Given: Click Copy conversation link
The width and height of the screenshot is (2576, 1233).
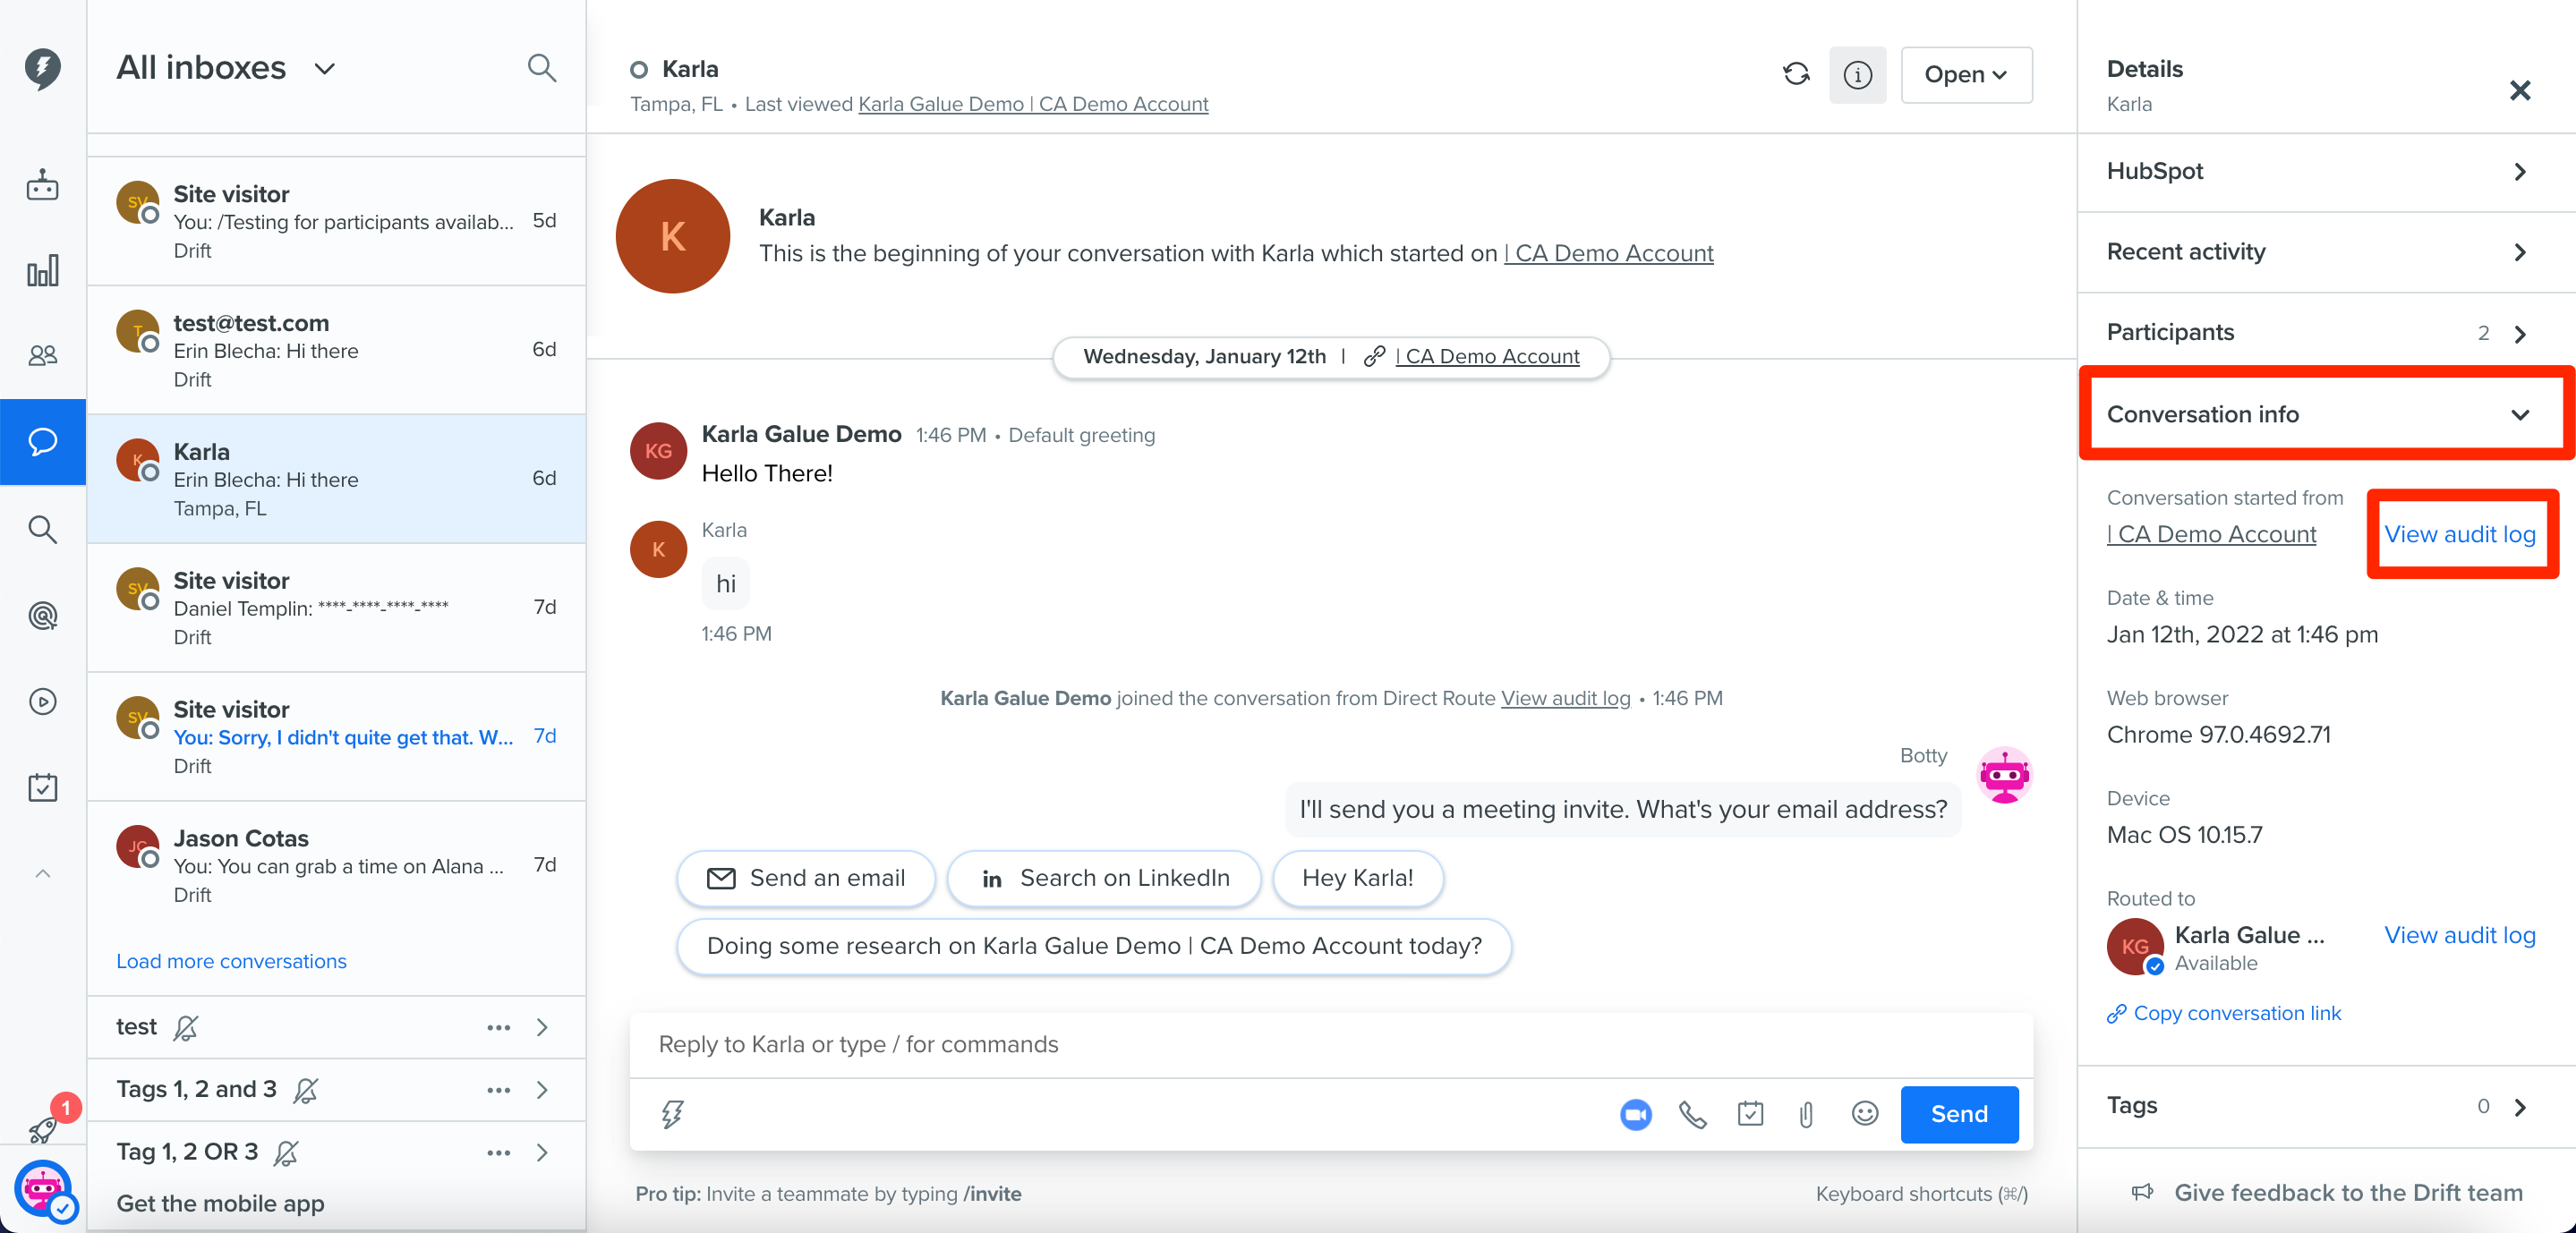Looking at the screenshot, I should (2224, 1013).
